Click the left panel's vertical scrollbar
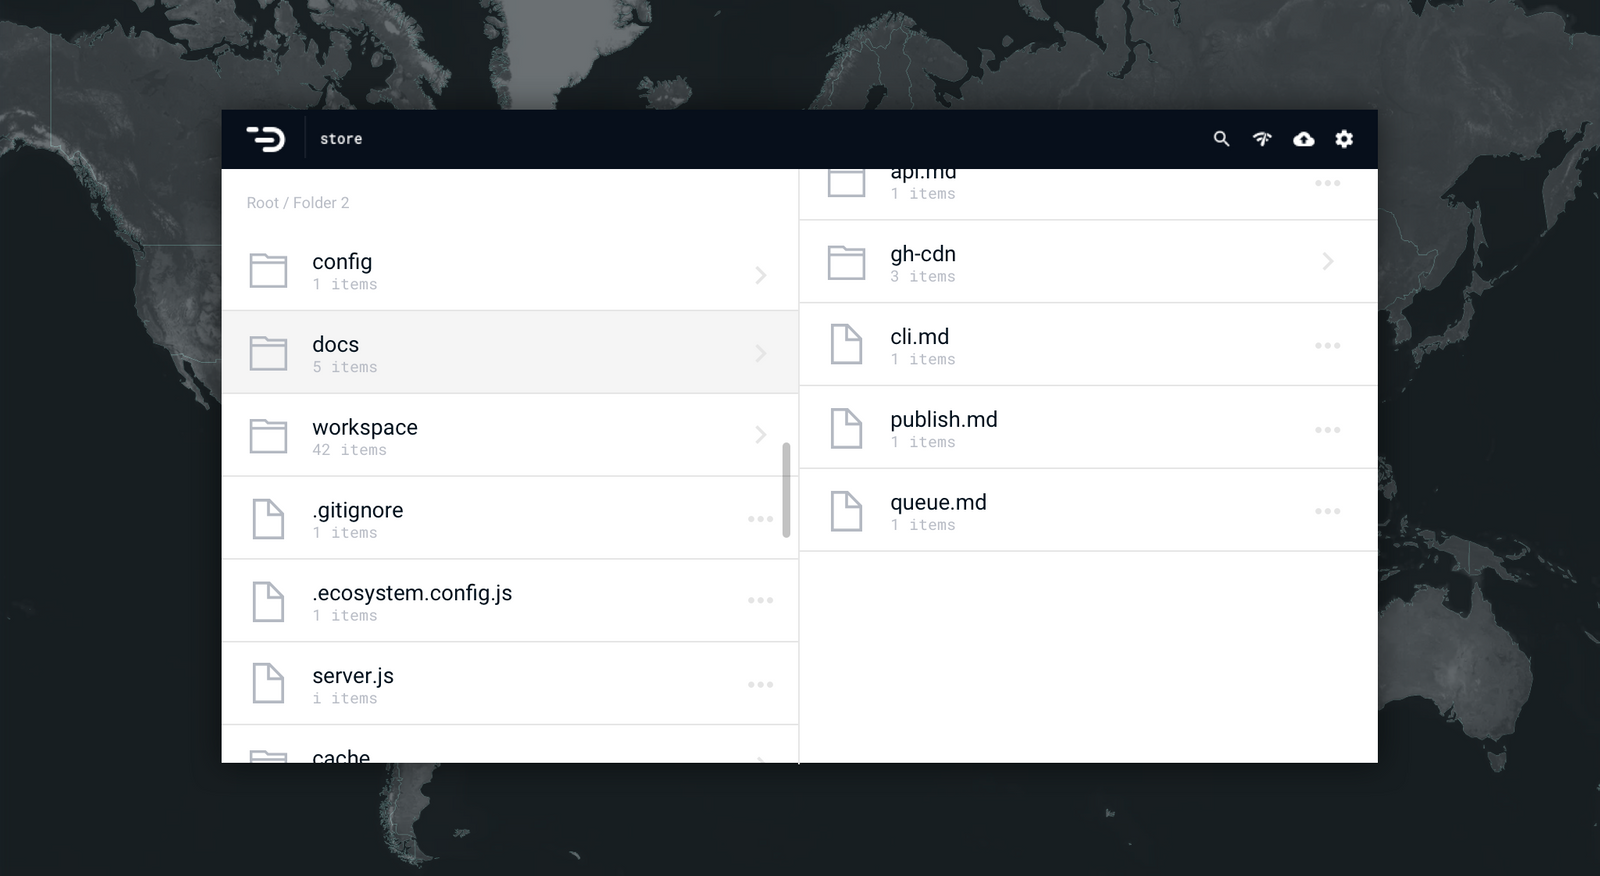 click(x=786, y=490)
